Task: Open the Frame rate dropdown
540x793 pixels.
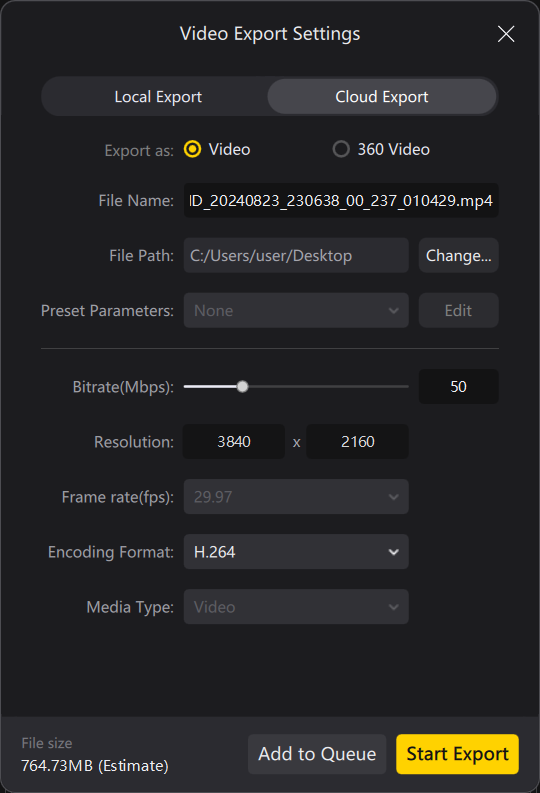Action: tap(296, 497)
